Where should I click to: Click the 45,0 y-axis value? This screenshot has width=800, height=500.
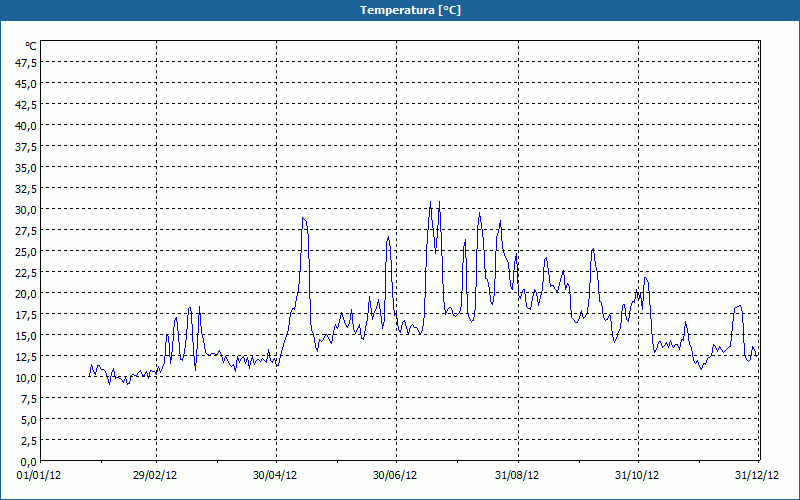pos(26,84)
